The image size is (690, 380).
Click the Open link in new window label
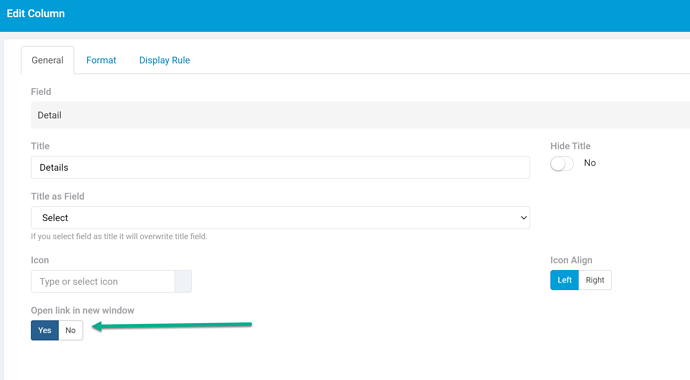pyautogui.click(x=82, y=311)
